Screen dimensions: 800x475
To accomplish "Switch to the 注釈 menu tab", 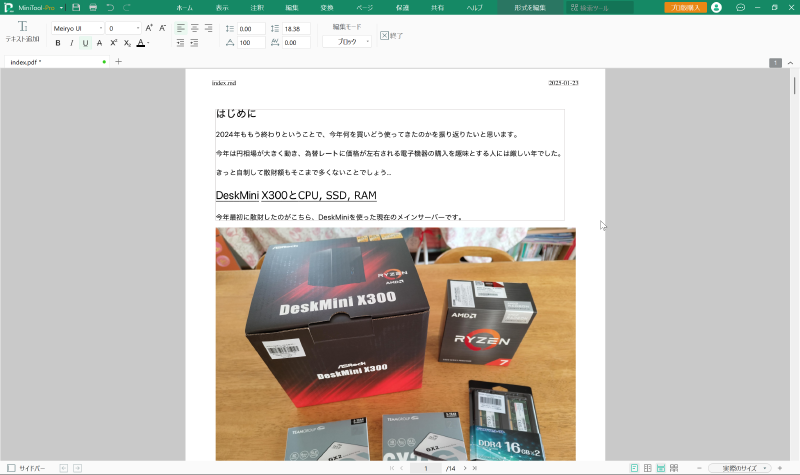I will pos(257,7).
